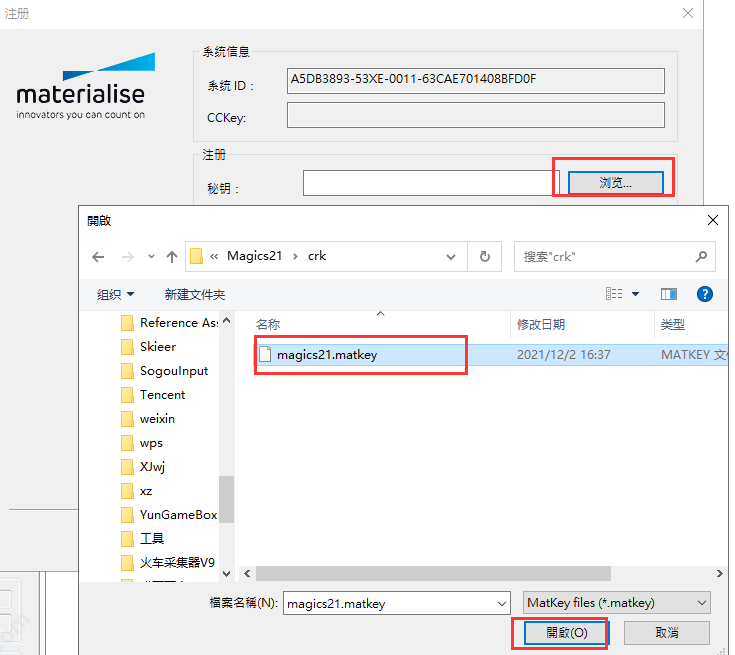
Task: Select the weixin folder
Action: click(x=148, y=419)
